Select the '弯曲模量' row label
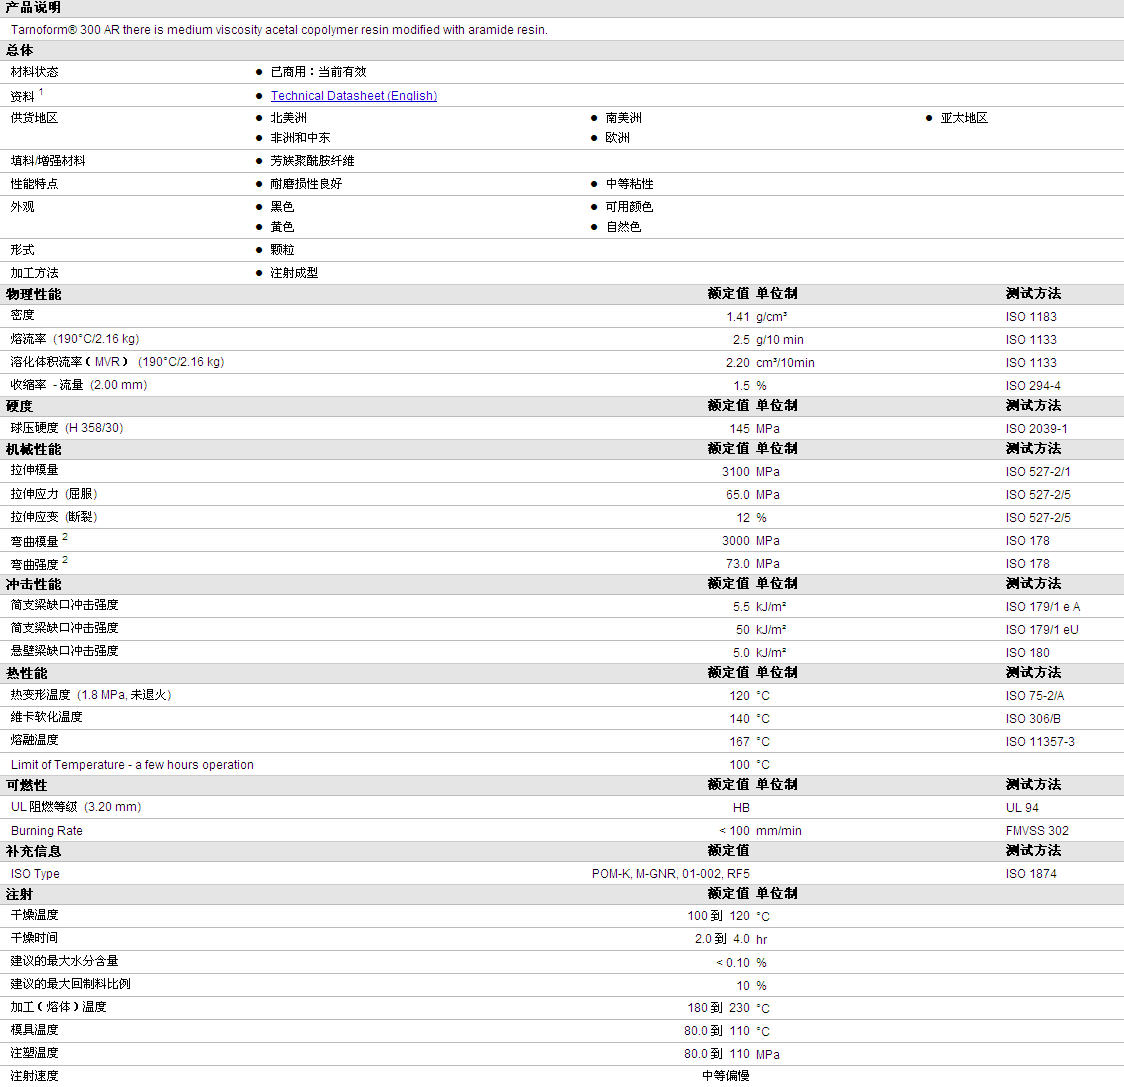Viewport: 1124px width, 1087px height. [34, 541]
